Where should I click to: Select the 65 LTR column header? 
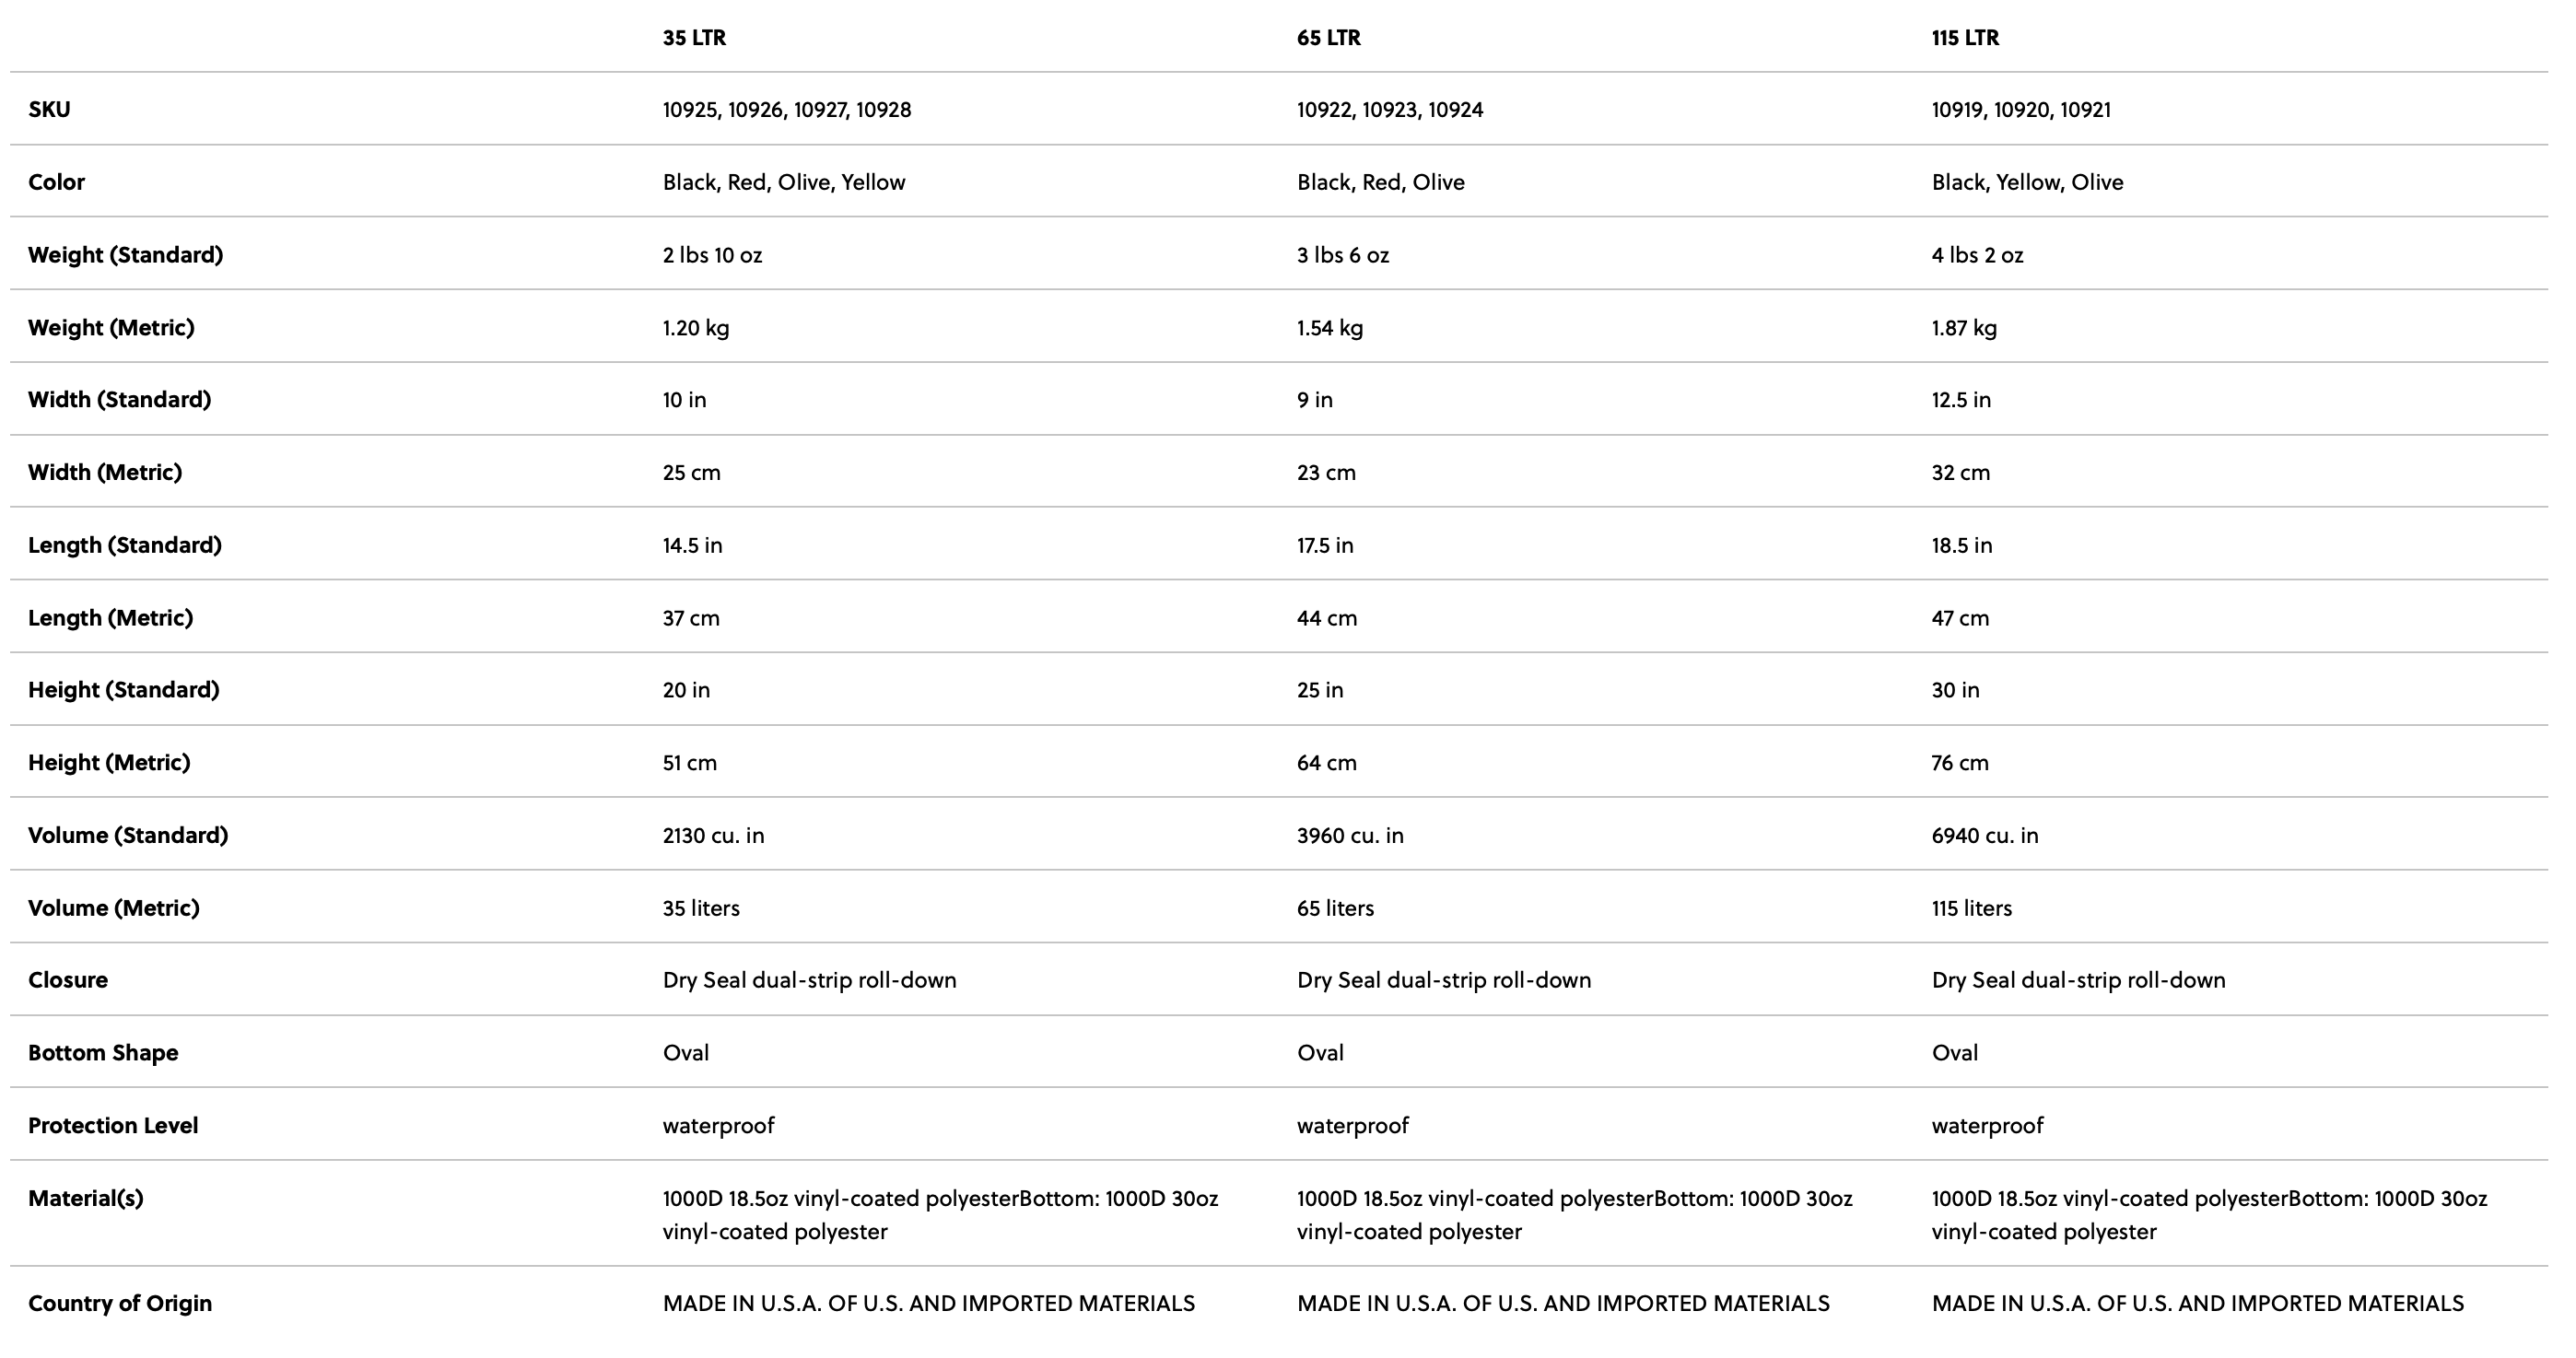click(x=1328, y=38)
